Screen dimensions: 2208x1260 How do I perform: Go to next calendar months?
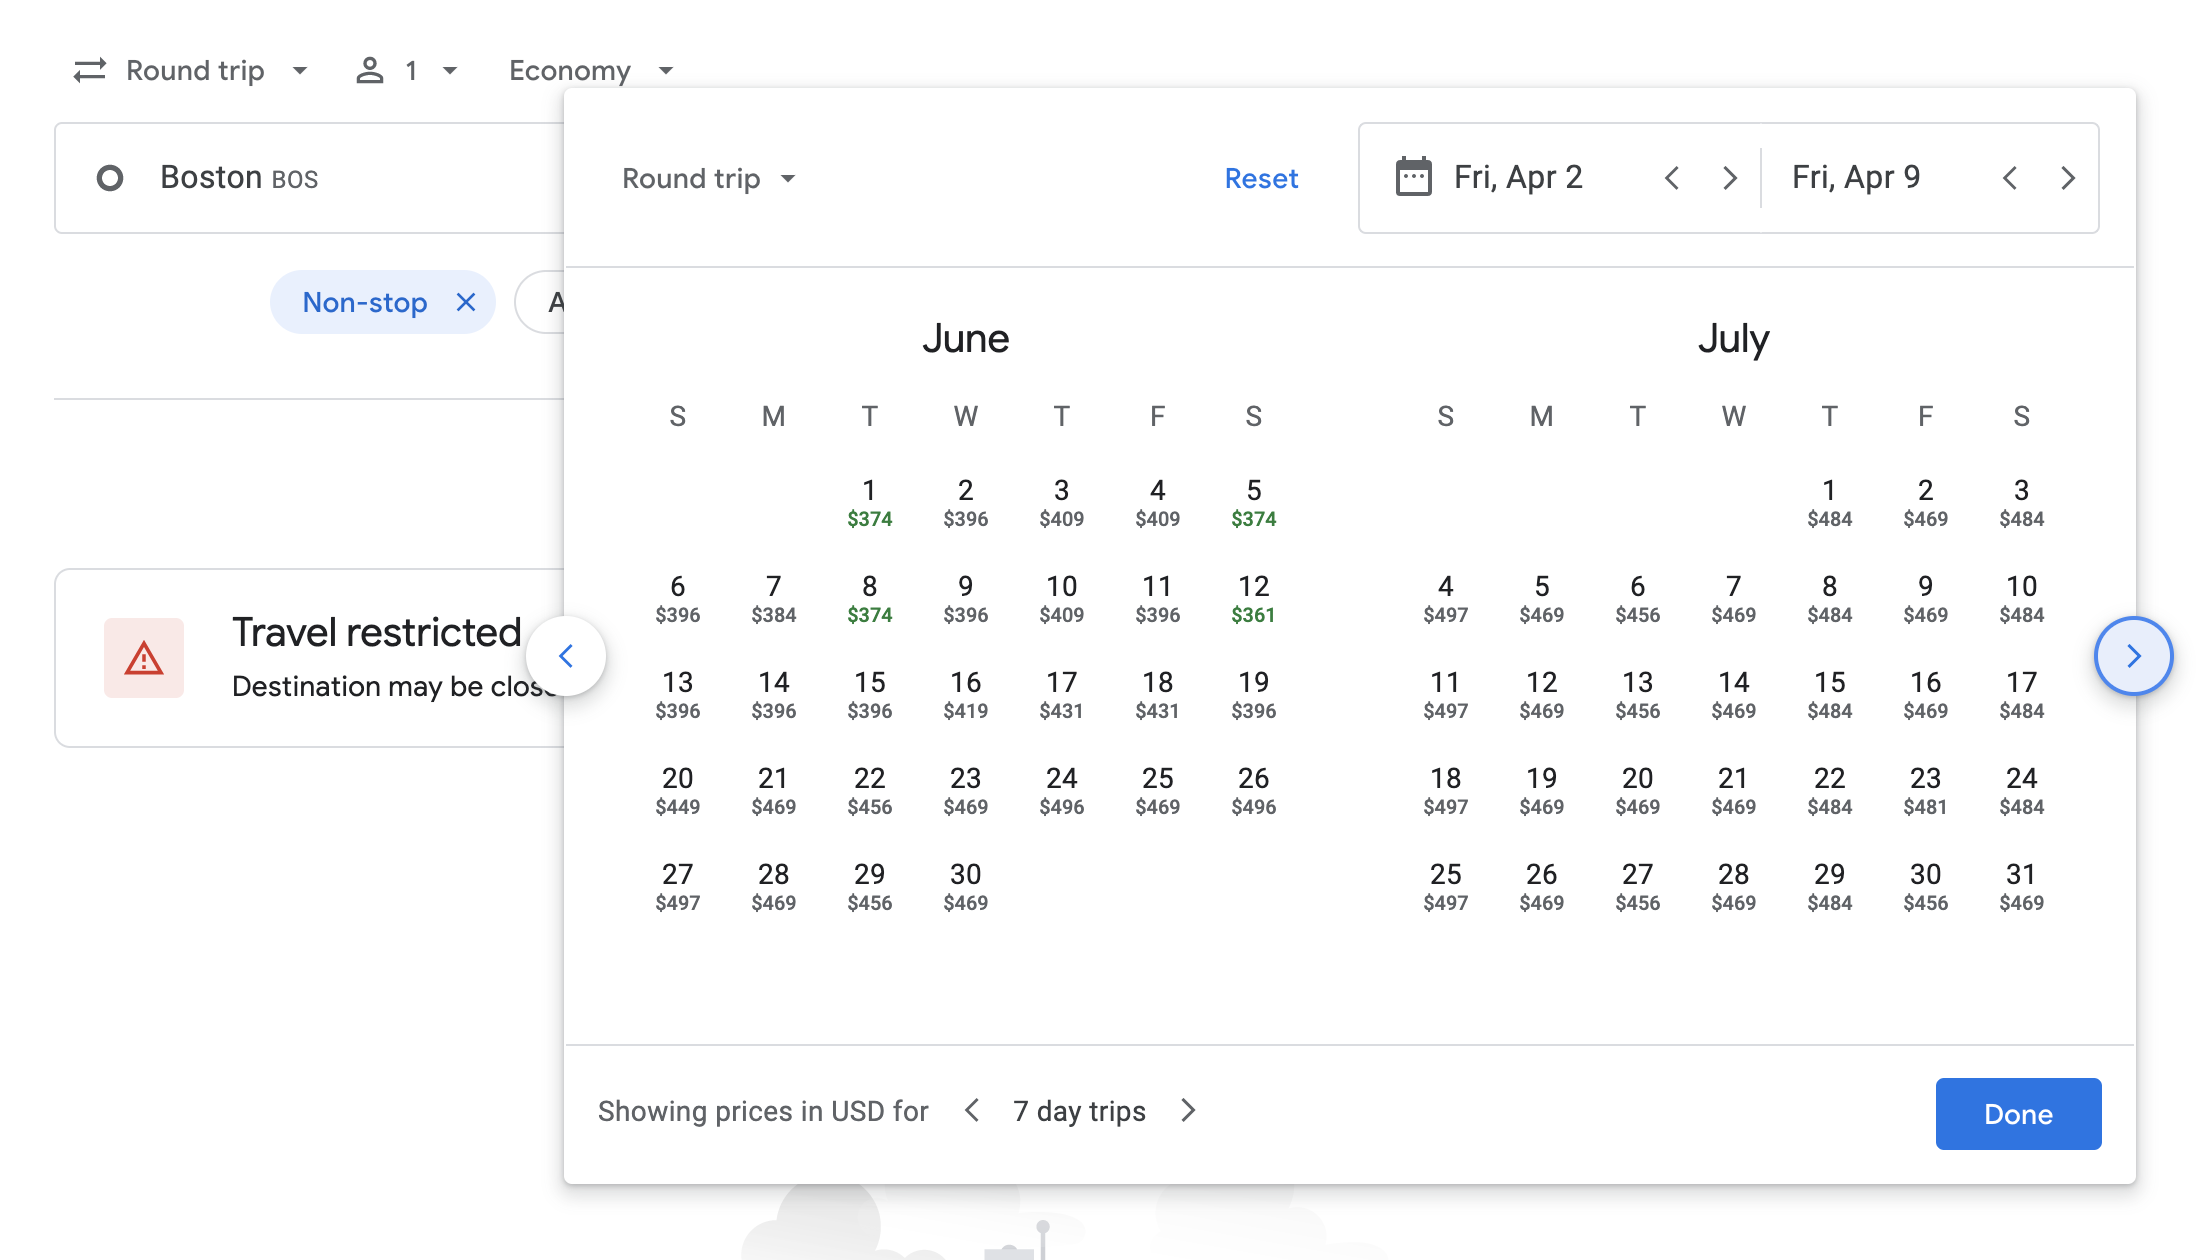coord(2133,656)
